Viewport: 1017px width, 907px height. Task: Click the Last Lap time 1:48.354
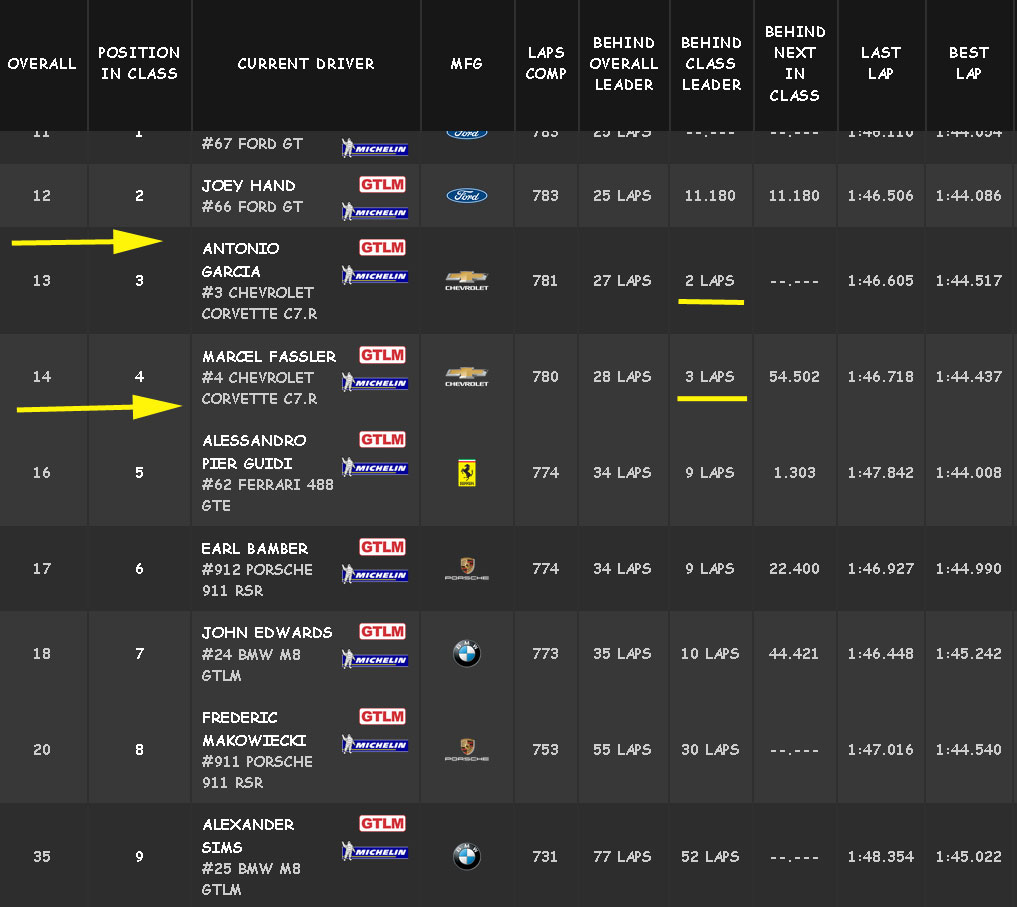coord(880,857)
